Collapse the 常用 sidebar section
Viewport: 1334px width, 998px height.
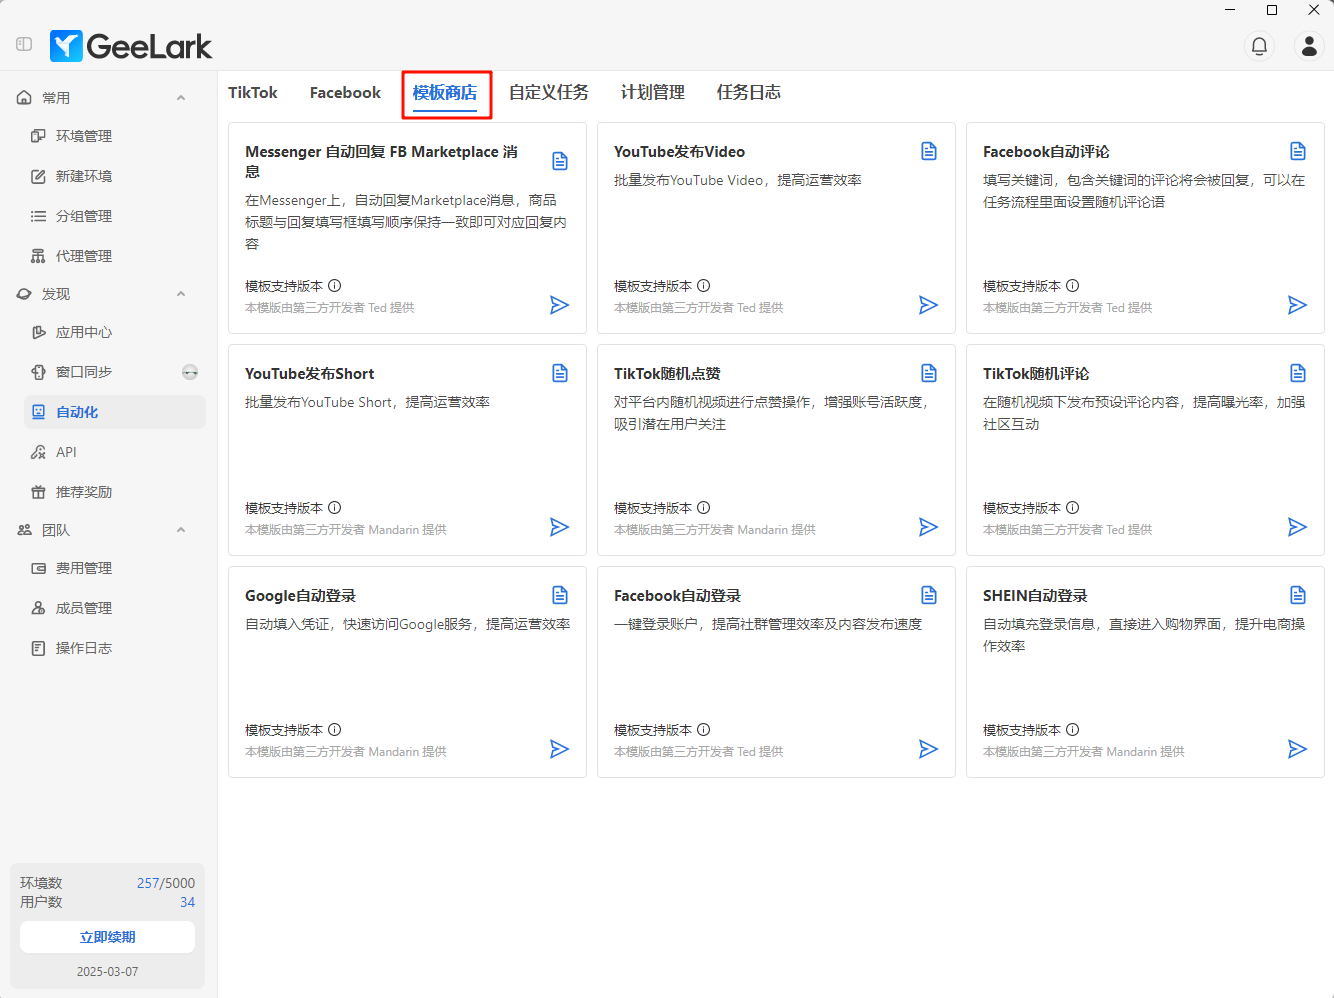point(181,98)
